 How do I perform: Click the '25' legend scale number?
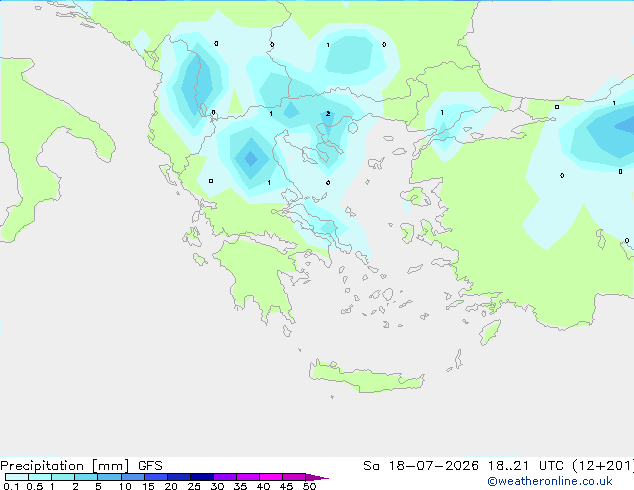coord(194,486)
